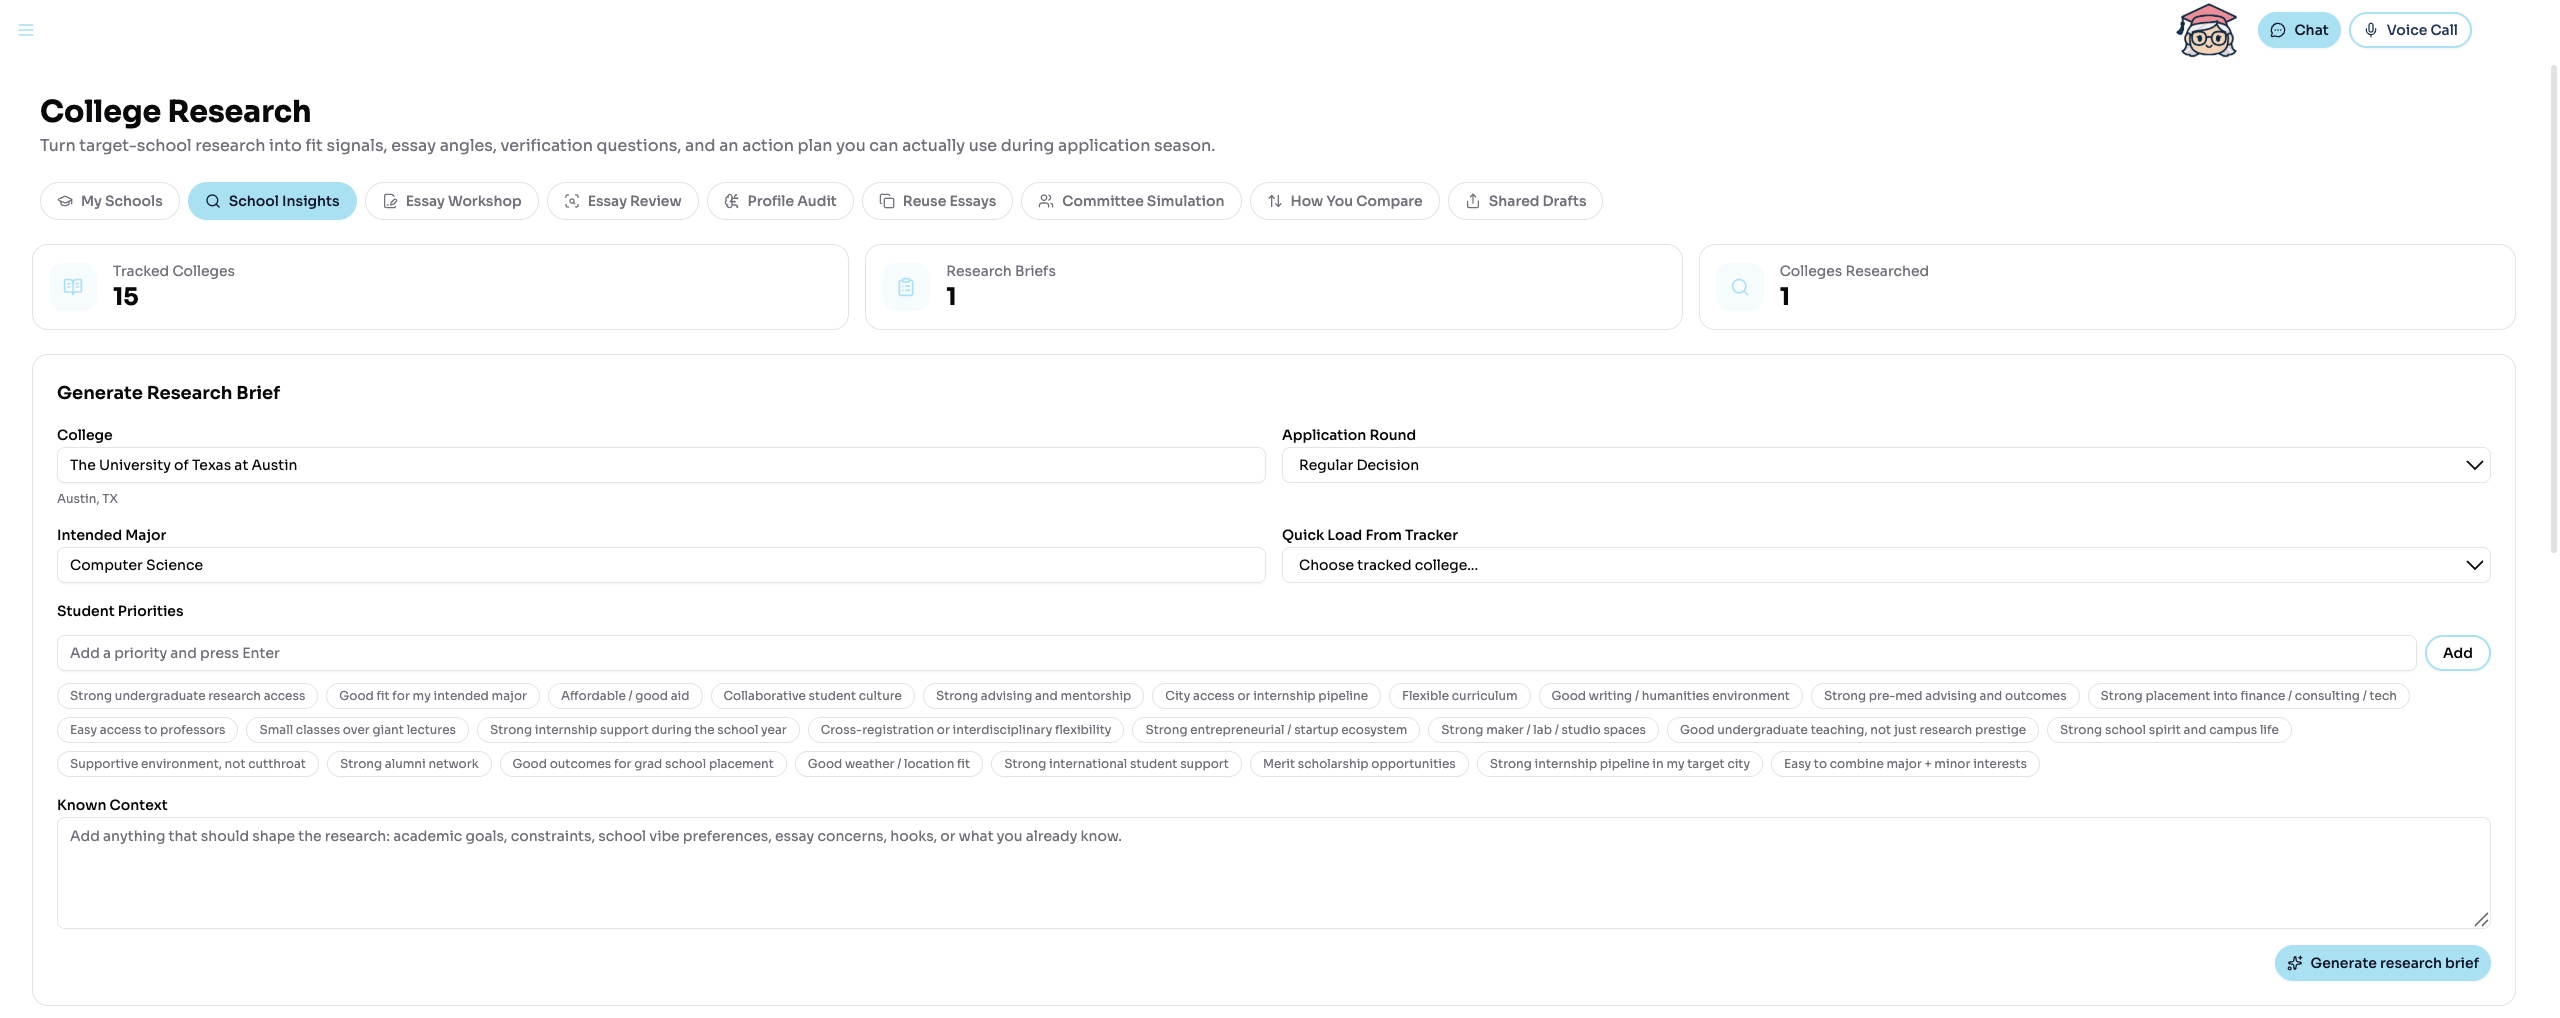2560x1018 pixels.
Task: Open the Committee Simulation tab
Action: pos(1131,200)
